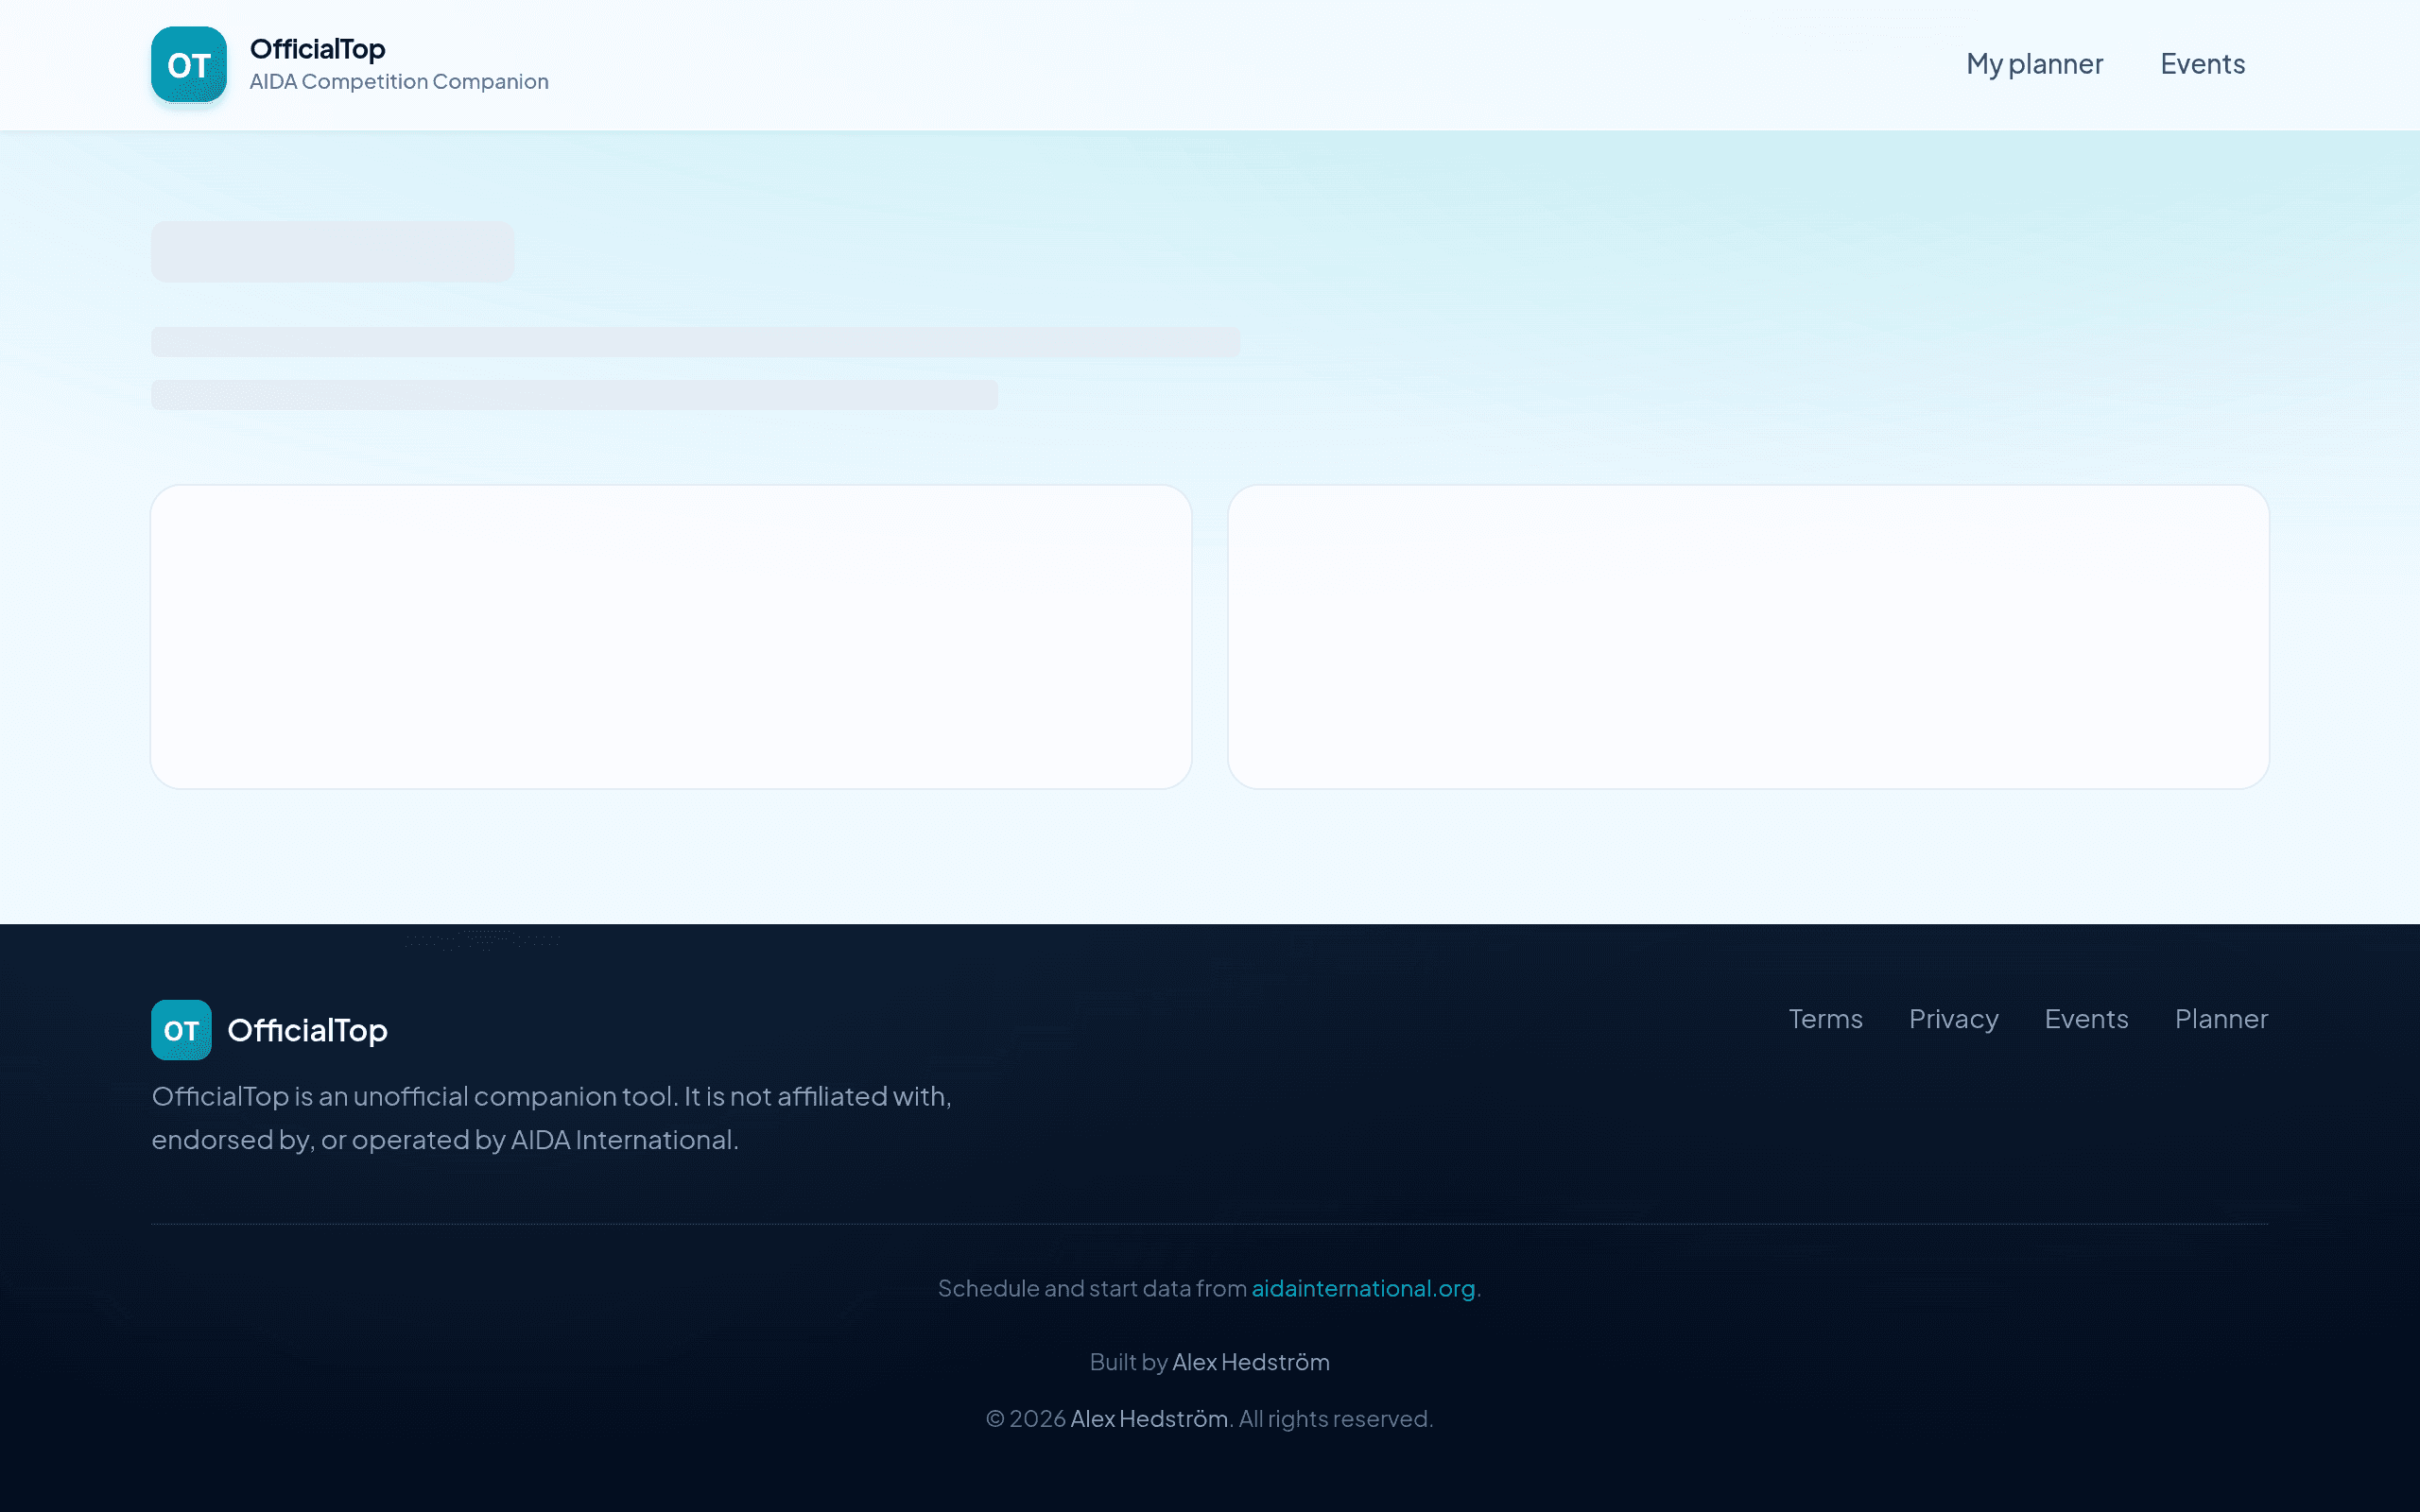Click the OT logo icon in the footer
Image resolution: width=2420 pixels, height=1512 pixels.
[181, 1030]
